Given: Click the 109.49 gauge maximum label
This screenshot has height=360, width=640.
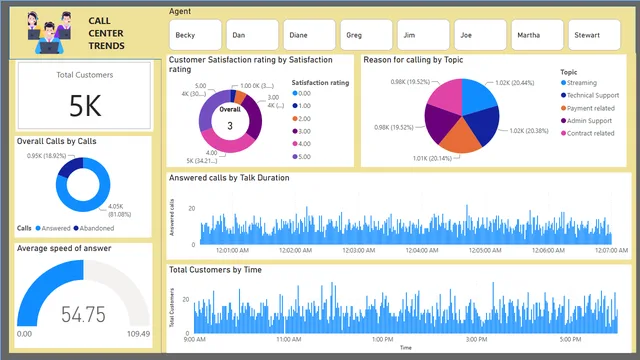Looking at the screenshot, I should (x=138, y=334).
